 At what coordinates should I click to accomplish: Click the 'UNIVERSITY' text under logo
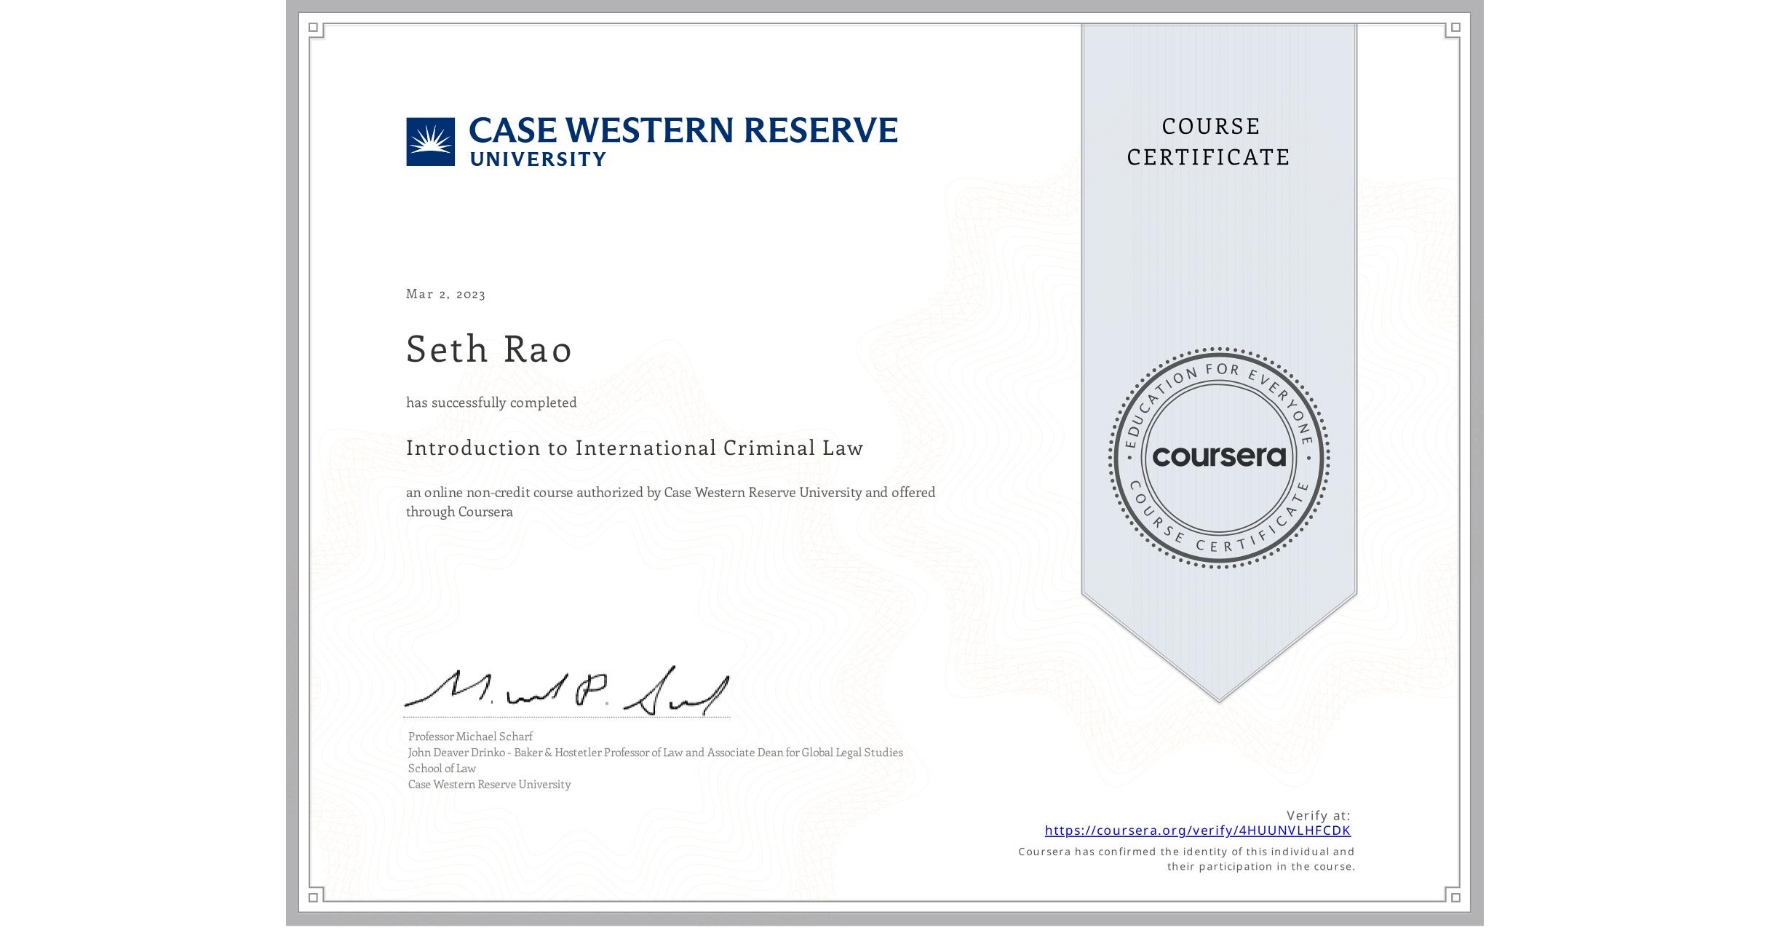point(537,159)
